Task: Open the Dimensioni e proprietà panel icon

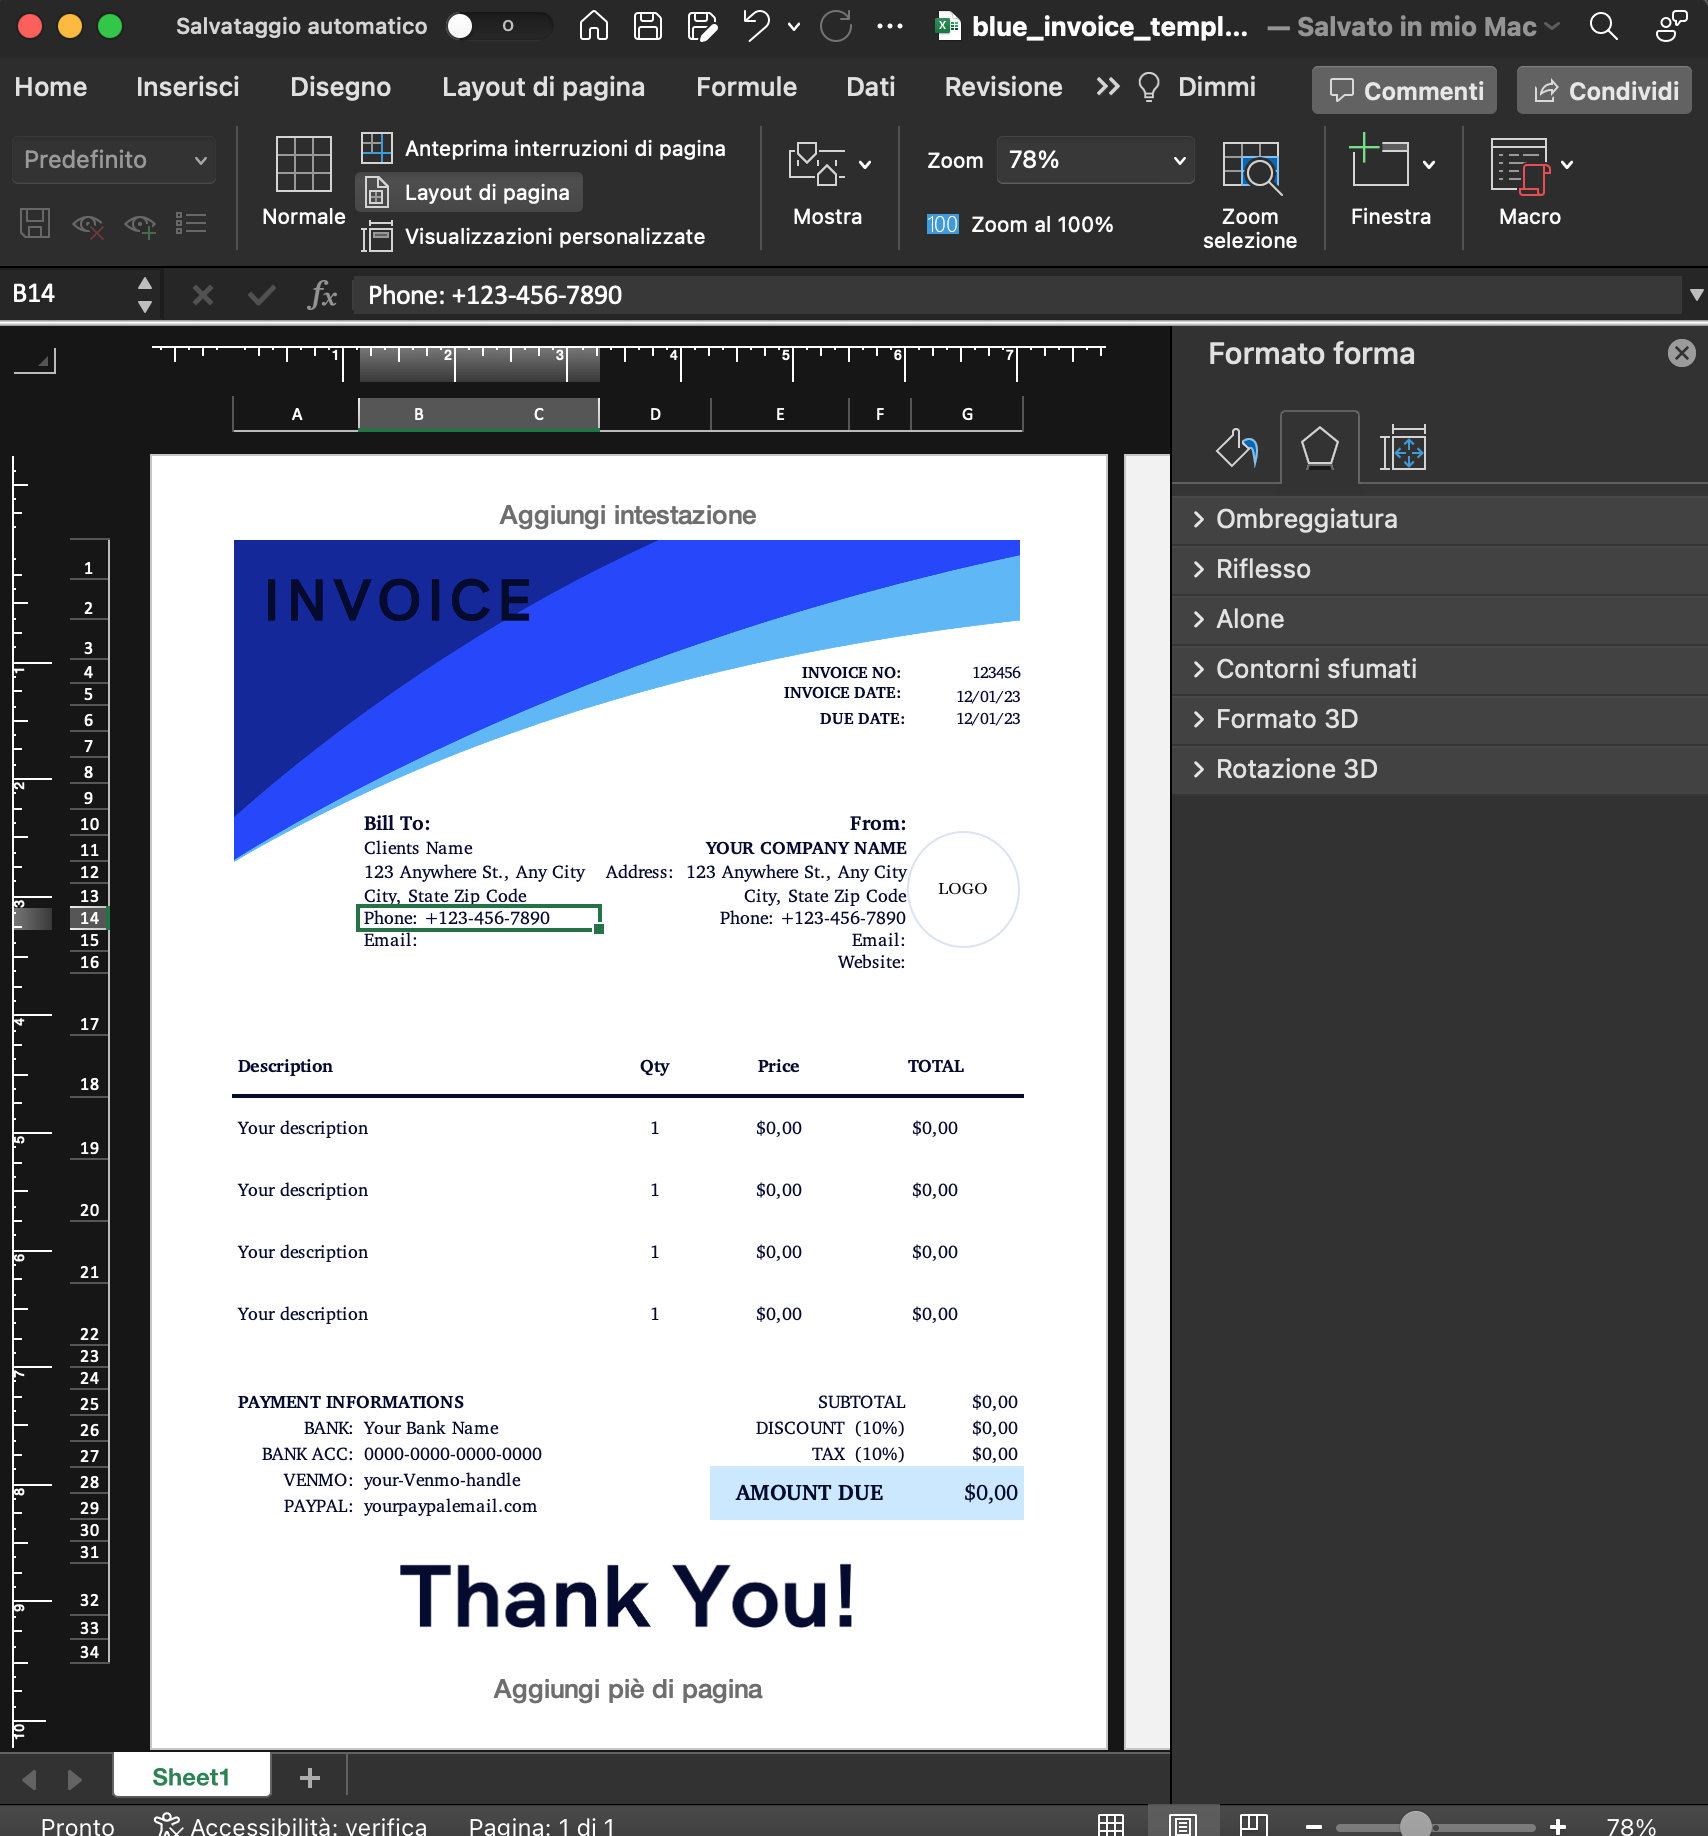Action: (1402, 447)
